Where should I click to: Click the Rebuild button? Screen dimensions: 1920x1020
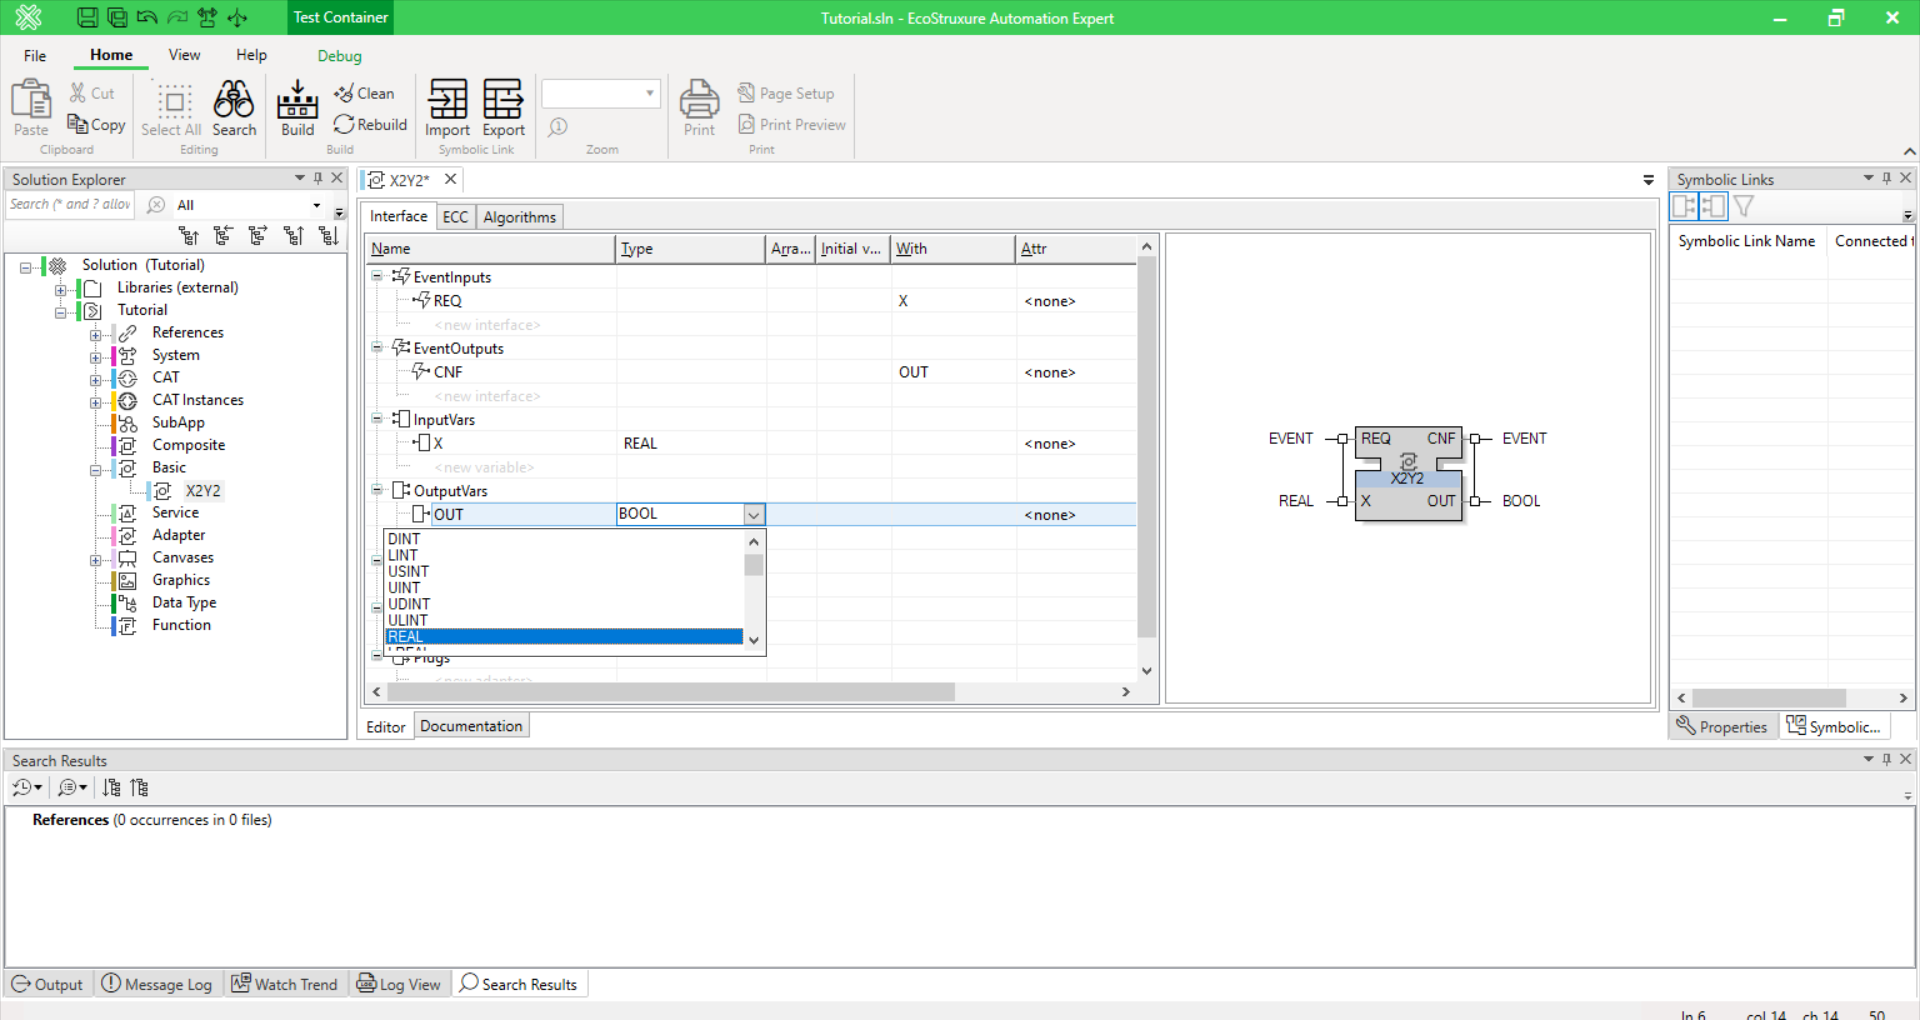click(370, 124)
